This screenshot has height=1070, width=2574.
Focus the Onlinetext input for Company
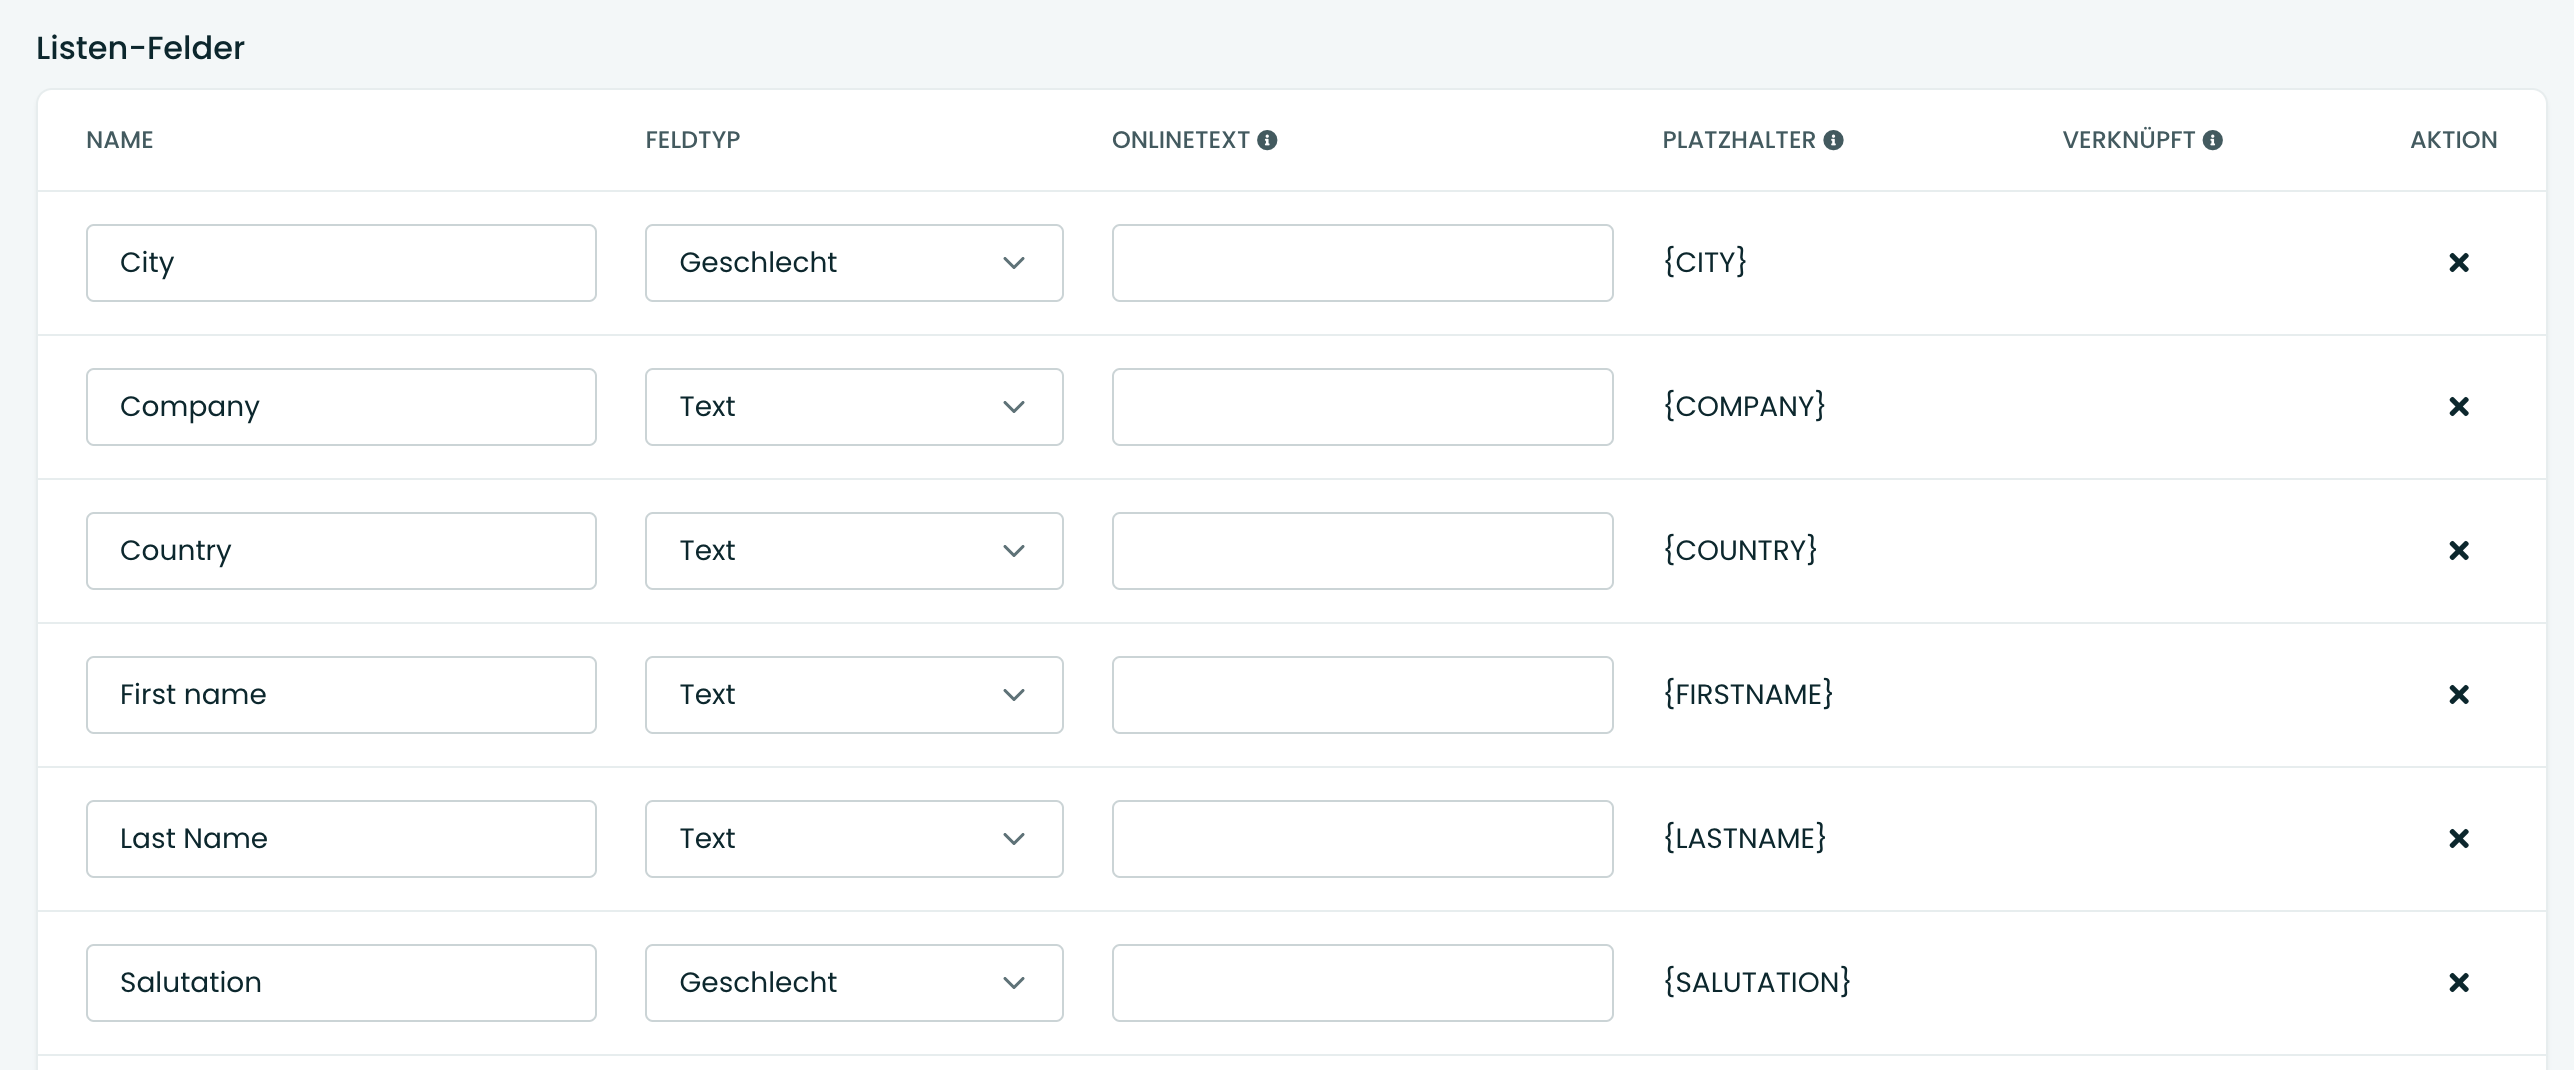pos(1362,407)
